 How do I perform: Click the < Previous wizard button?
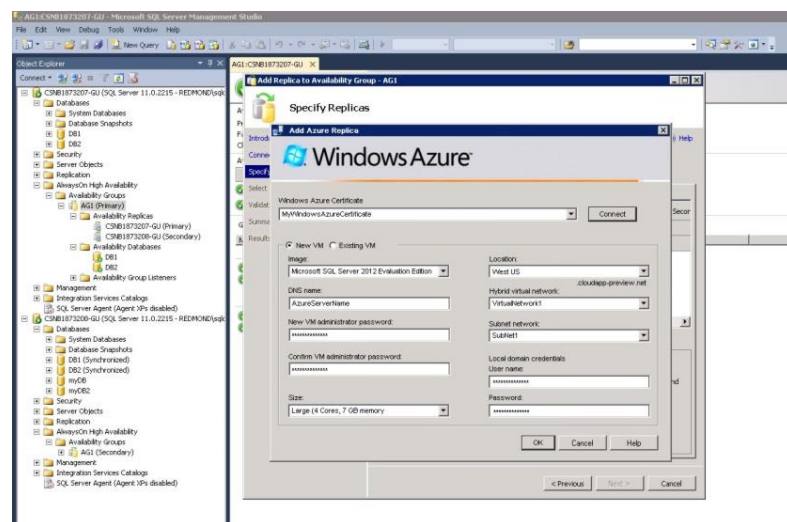point(567,484)
